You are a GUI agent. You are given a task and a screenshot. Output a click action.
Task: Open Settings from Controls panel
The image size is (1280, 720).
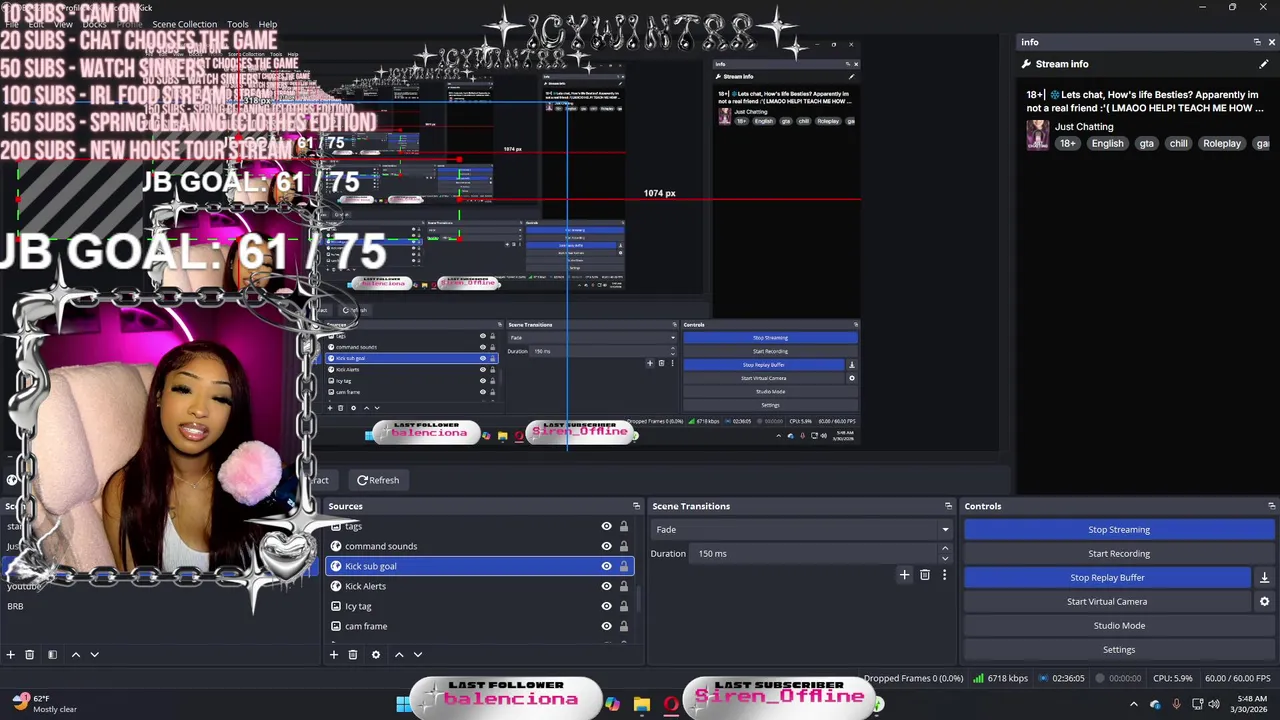(1119, 650)
